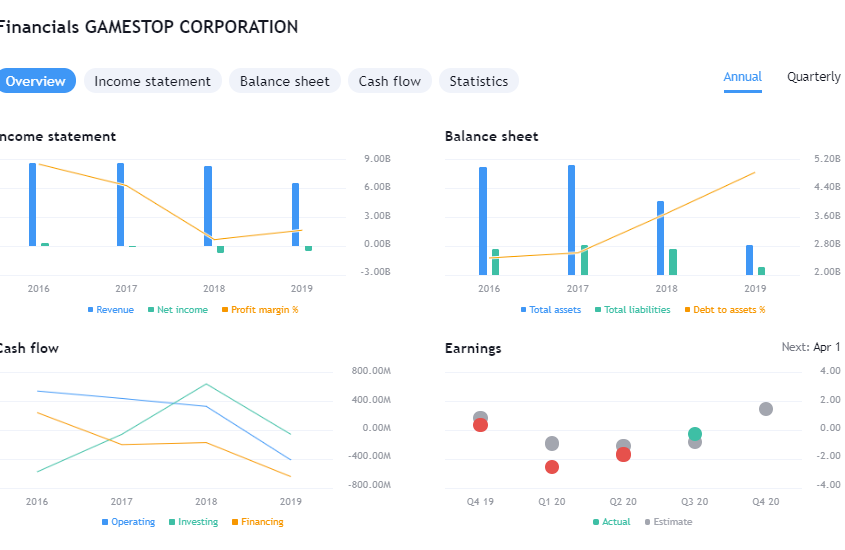Viewport: 845px width, 550px height.
Task: Open the Income statement tab
Action: tap(152, 81)
